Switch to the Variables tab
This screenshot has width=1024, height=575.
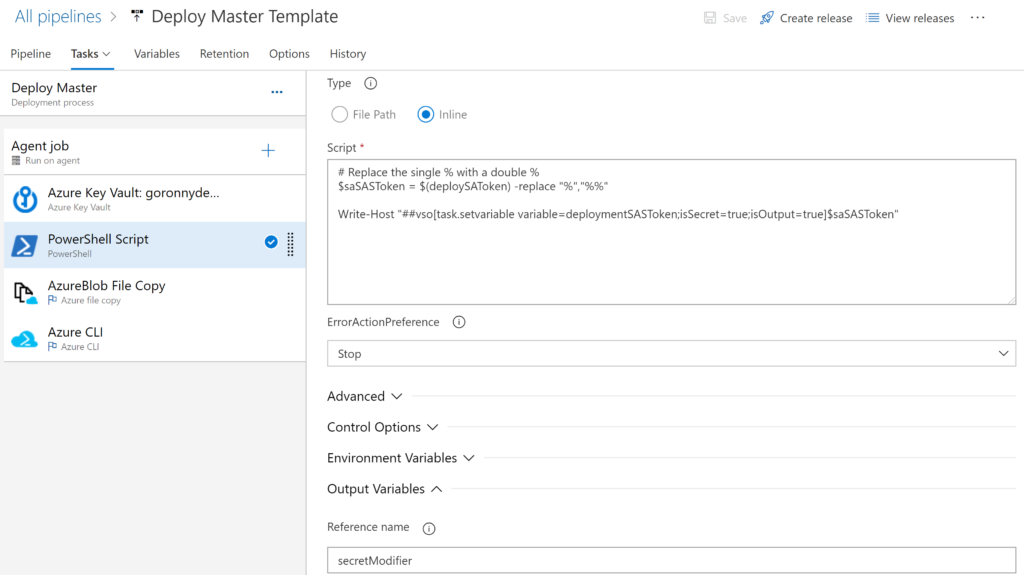157,54
